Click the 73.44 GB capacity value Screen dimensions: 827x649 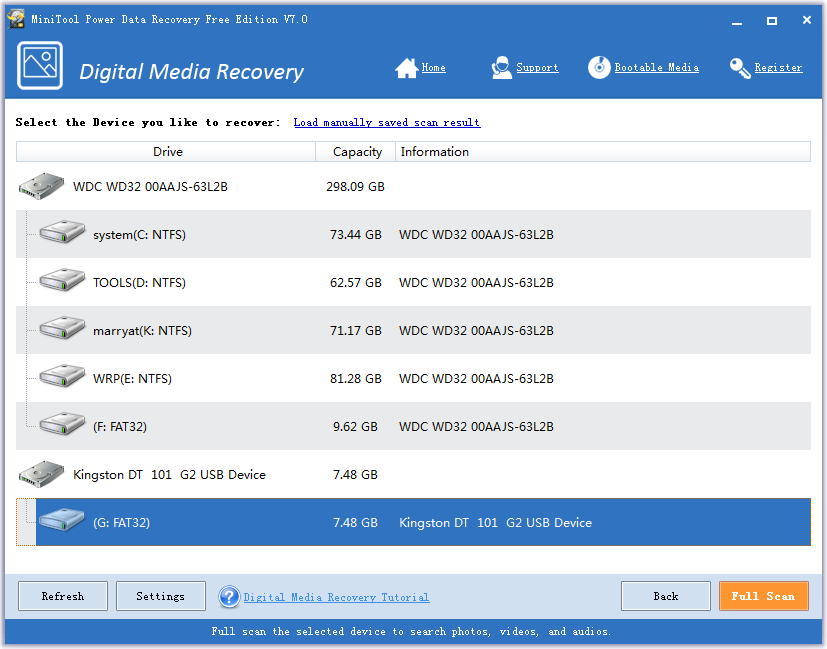click(x=355, y=235)
